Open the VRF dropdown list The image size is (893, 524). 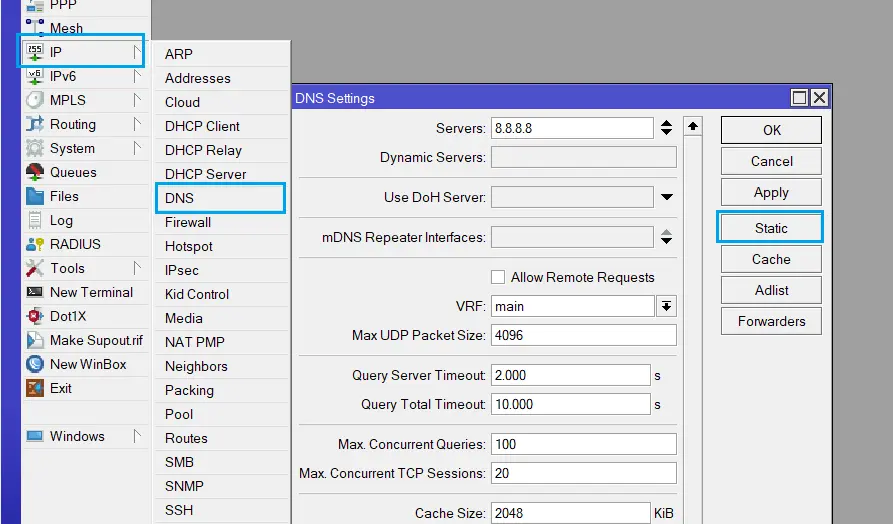pos(666,306)
